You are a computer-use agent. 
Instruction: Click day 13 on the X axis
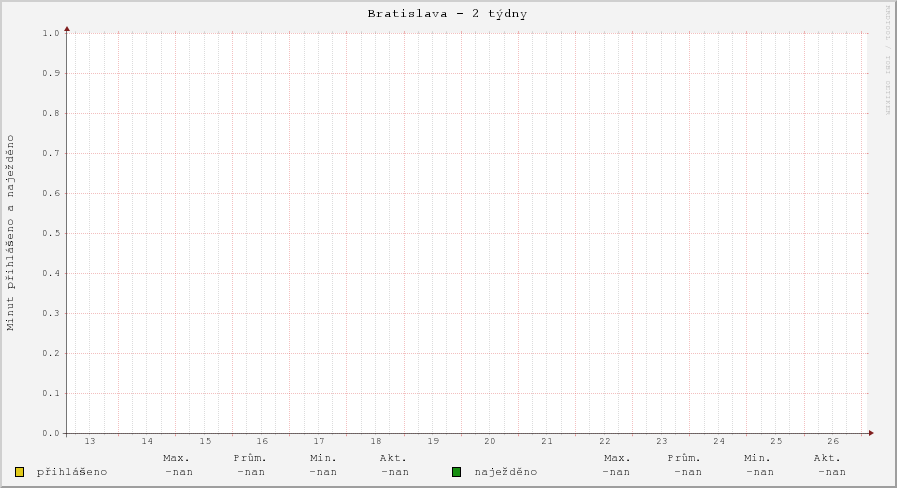[x=90, y=441]
